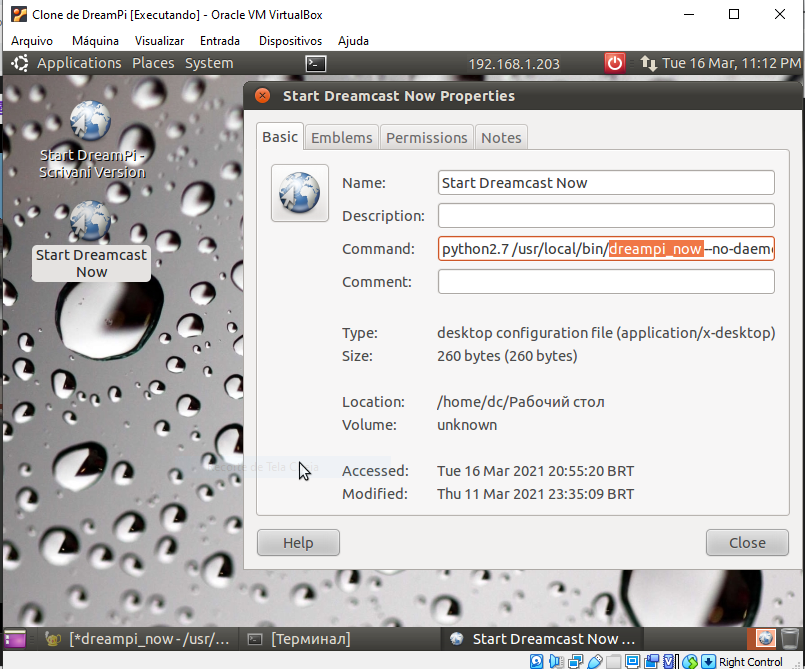This screenshot has height=669, width=805.
Task: Open the Dispositivos menu
Action: pos(290,41)
